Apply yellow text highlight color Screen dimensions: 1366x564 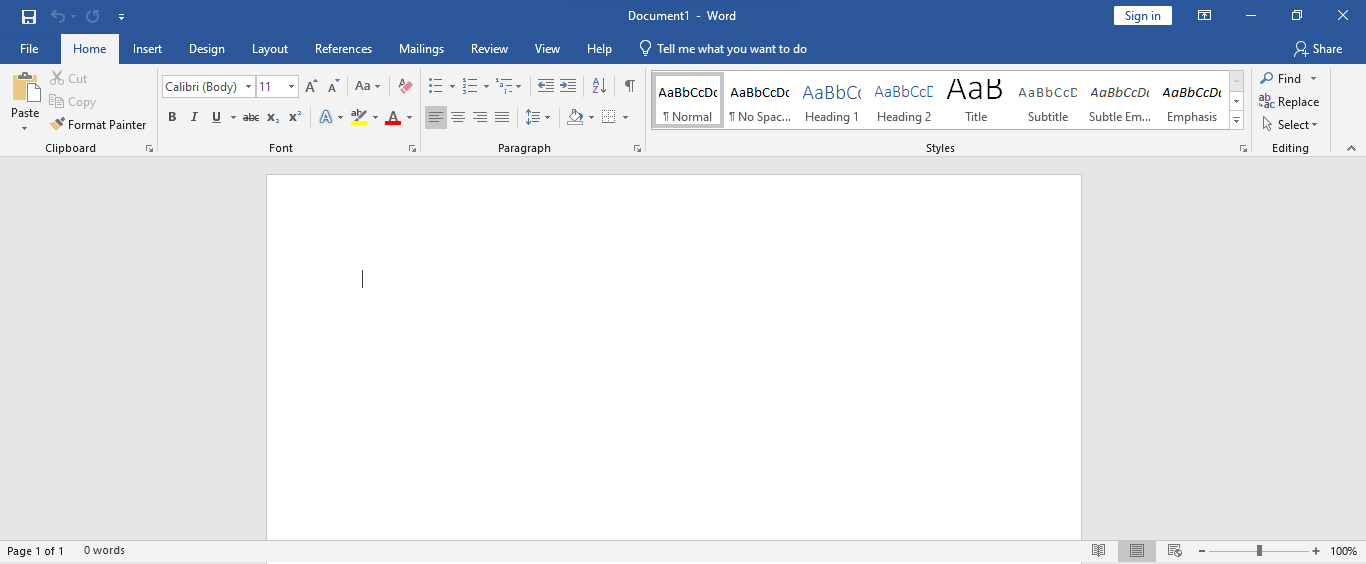pos(359,117)
